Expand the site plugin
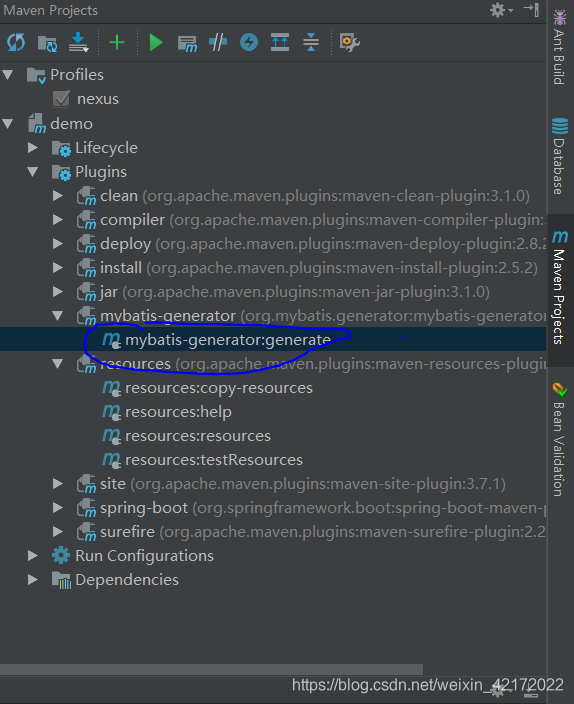574x704 pixels. 57,484
